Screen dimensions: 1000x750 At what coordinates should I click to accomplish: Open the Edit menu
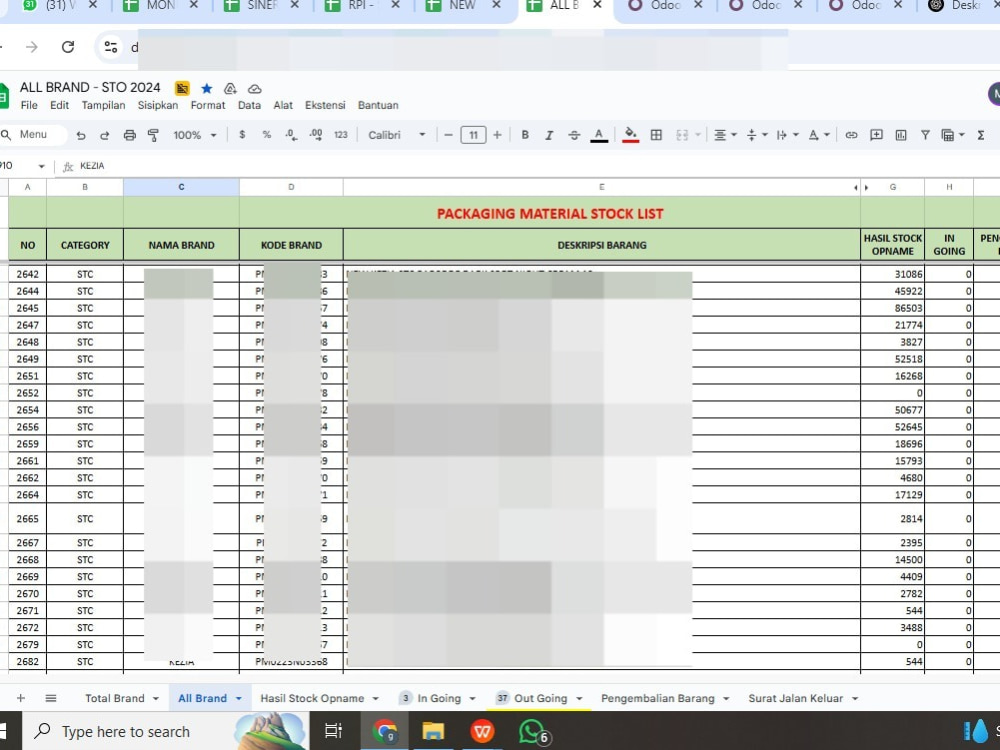point(59,105)
